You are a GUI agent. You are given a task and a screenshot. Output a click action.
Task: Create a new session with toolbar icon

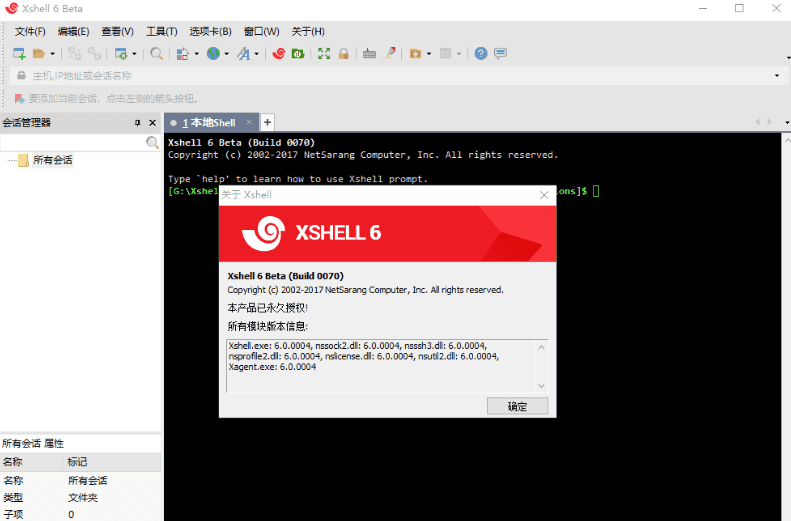coord(19,53)
